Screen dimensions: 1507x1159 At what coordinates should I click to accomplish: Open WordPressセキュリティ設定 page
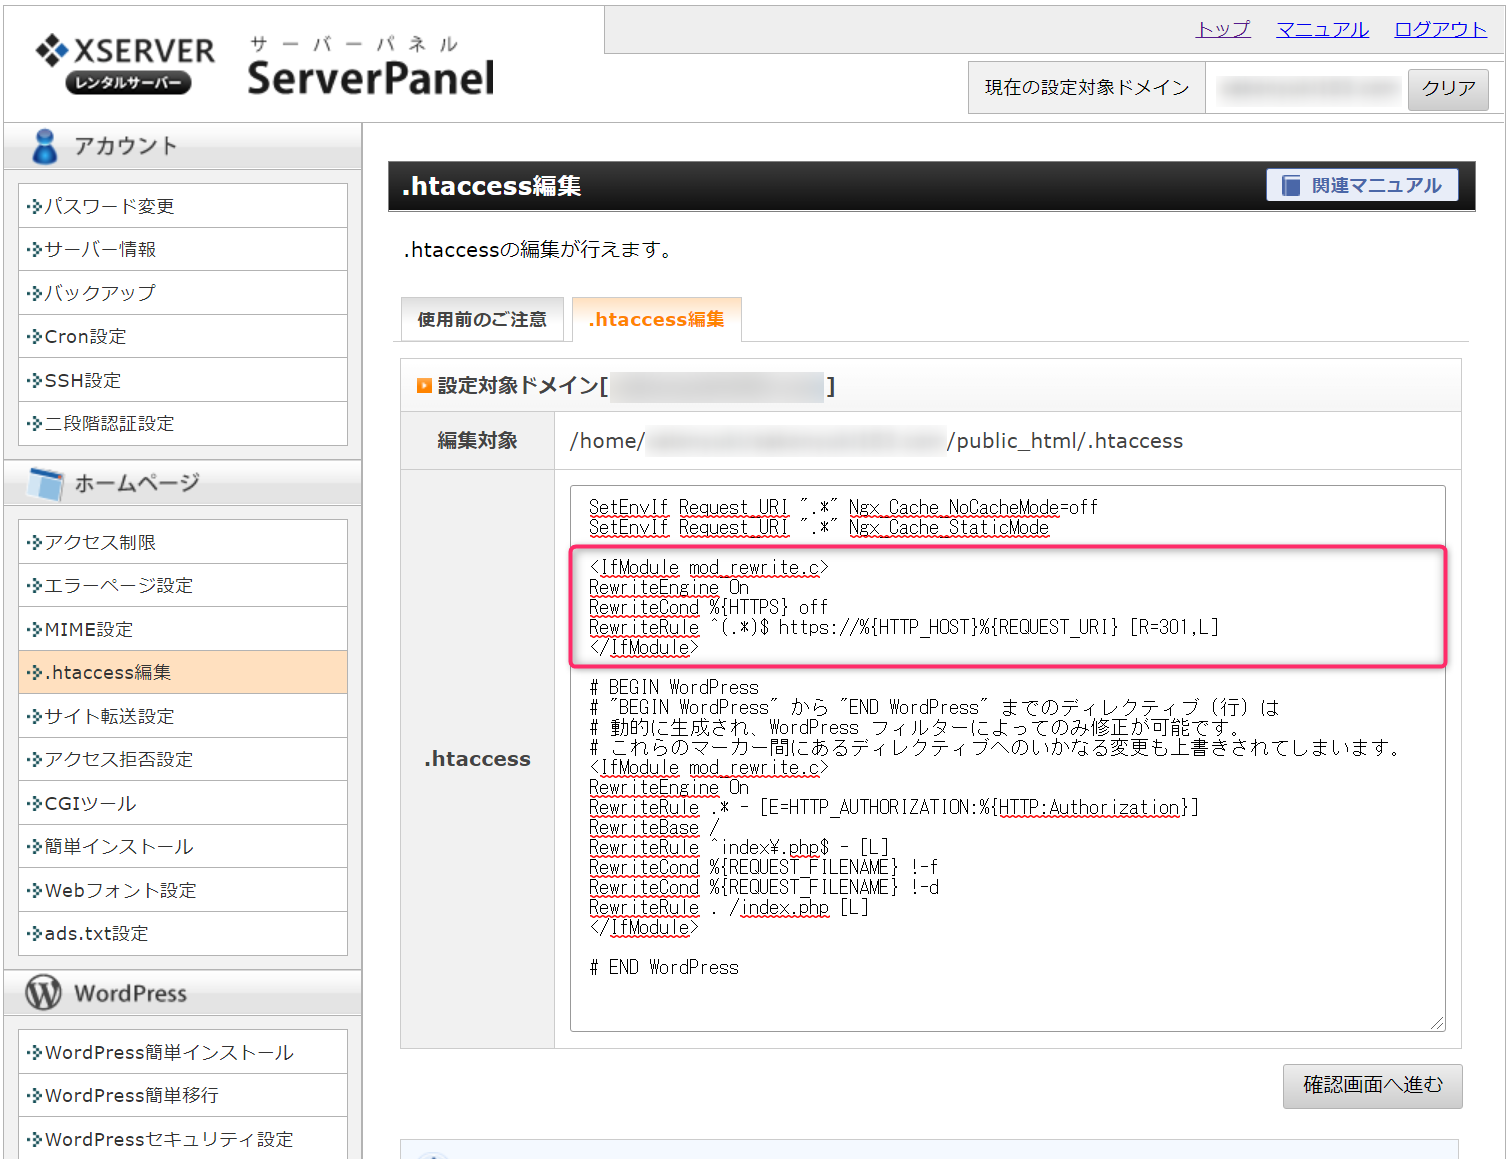(167, 1138)
